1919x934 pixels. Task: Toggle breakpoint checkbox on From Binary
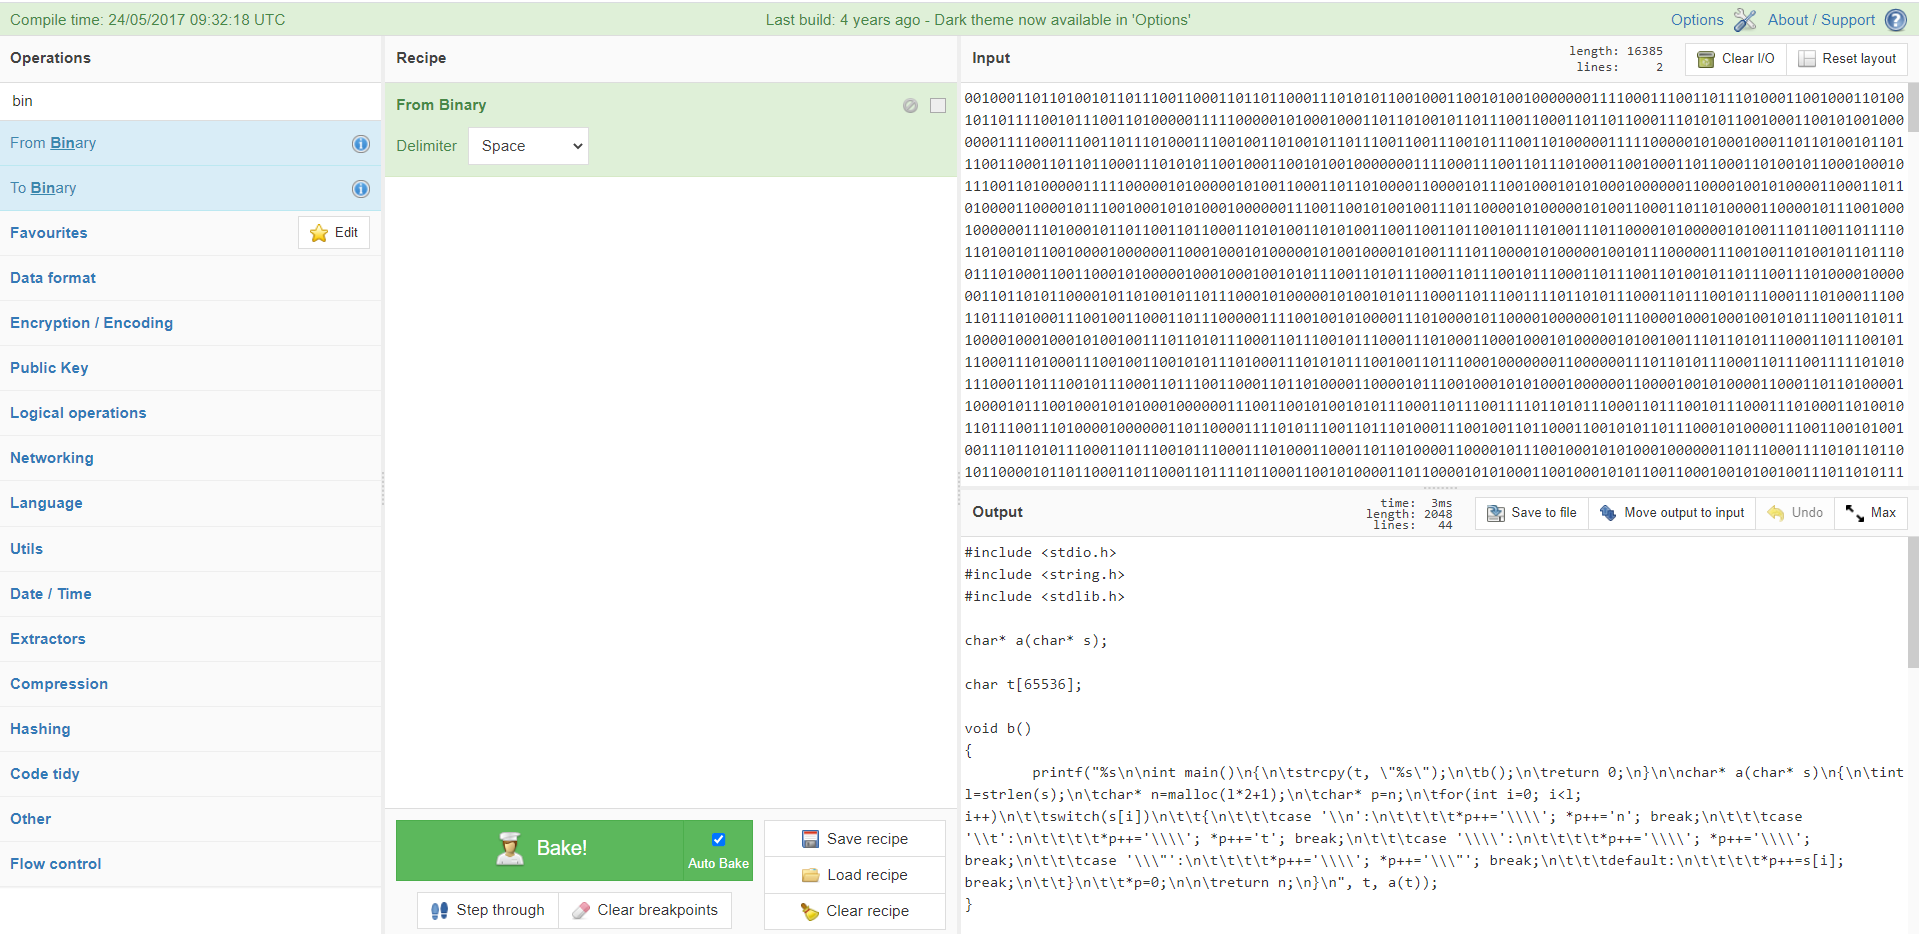click(938, 106)
